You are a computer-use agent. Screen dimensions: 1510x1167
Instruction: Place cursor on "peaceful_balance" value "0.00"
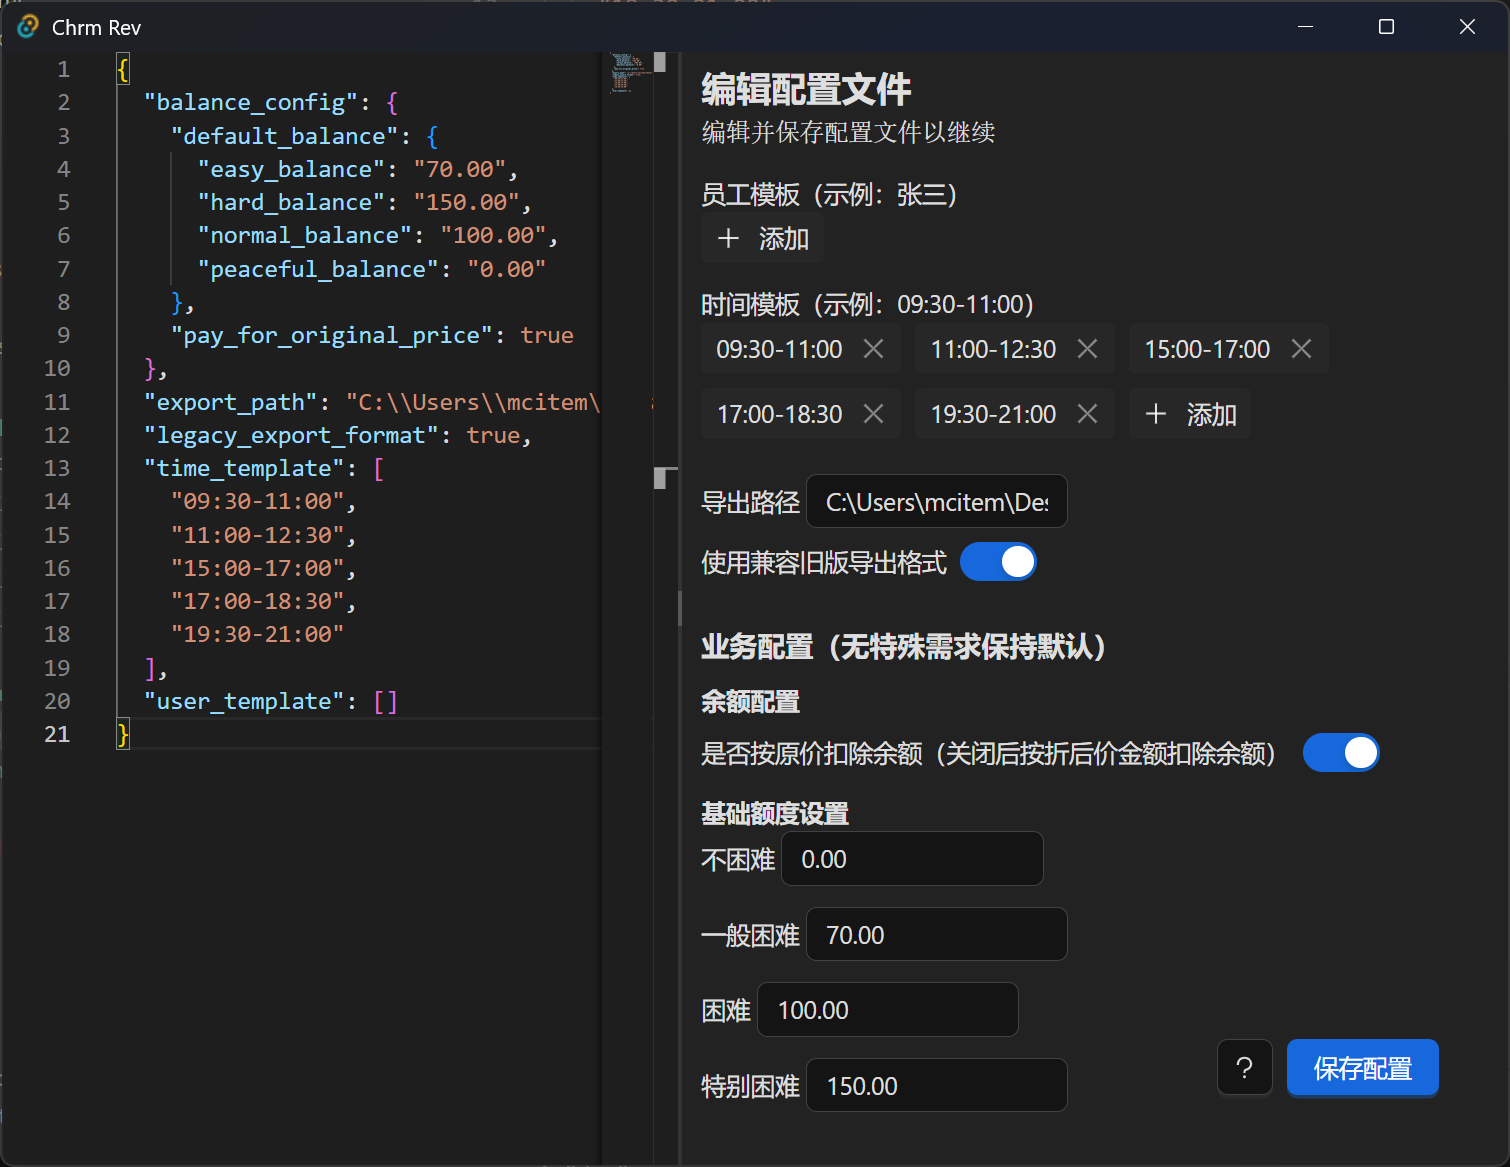click(x=507, y=269)
